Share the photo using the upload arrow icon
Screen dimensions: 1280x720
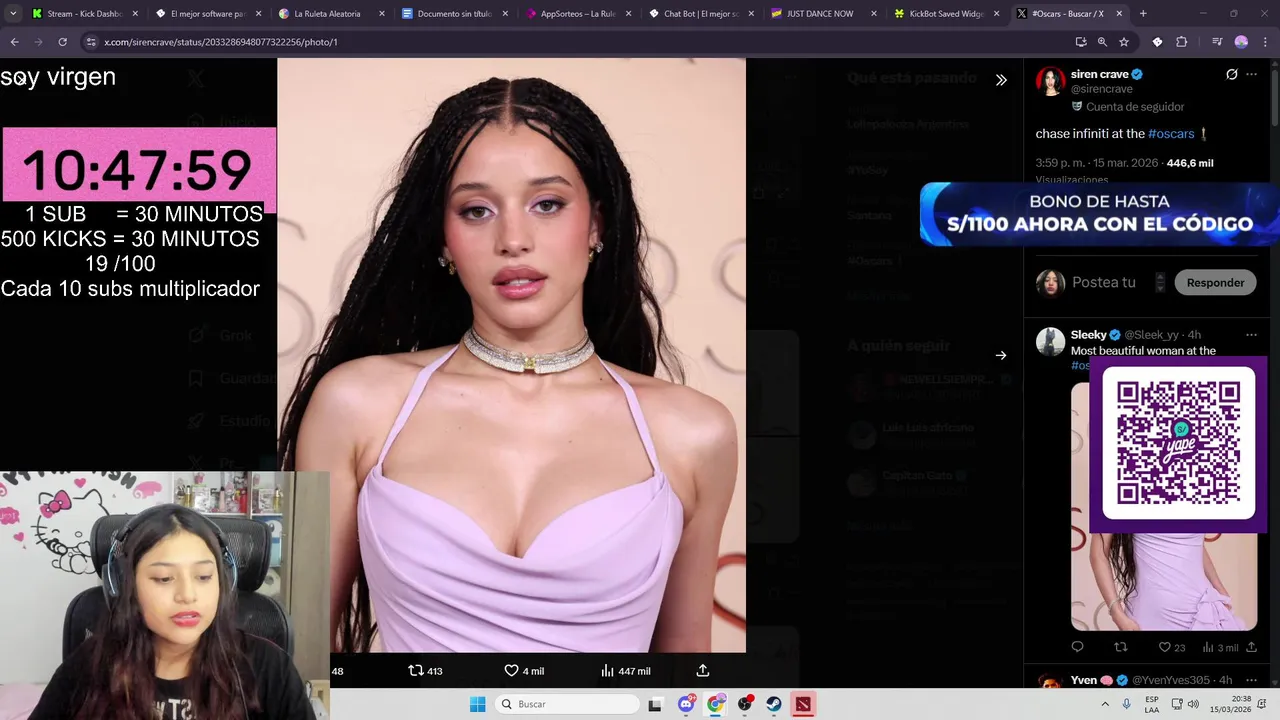pyautogui.click(x=703, y=671)
